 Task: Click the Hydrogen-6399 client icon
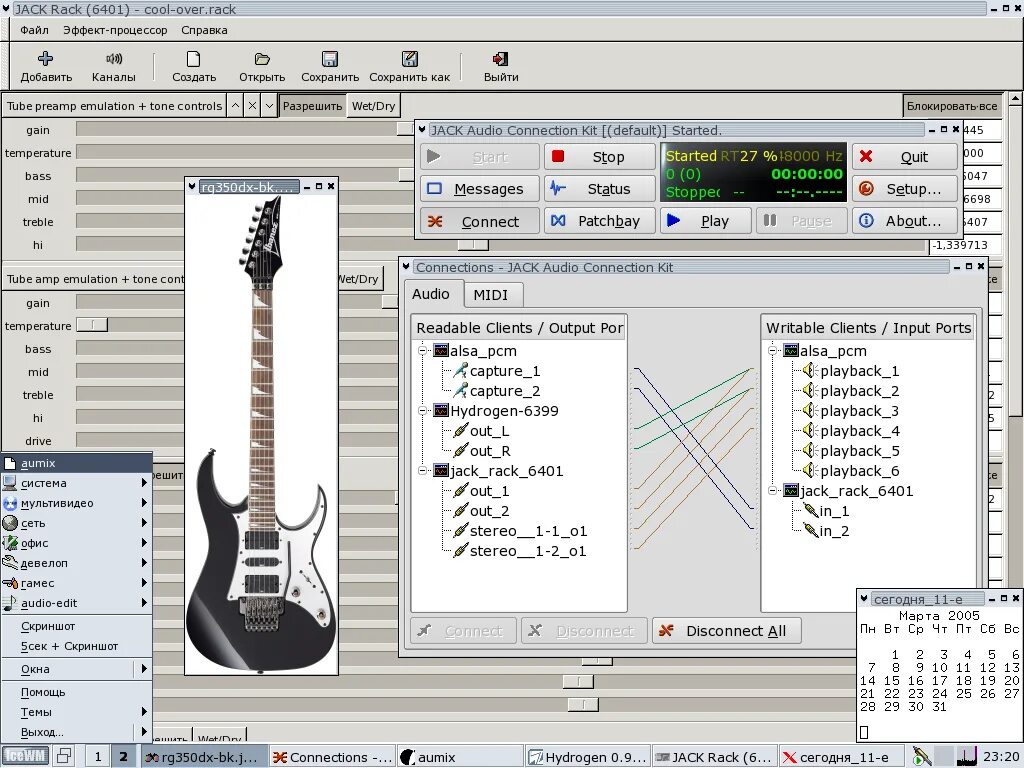click(x=441, y=411)
